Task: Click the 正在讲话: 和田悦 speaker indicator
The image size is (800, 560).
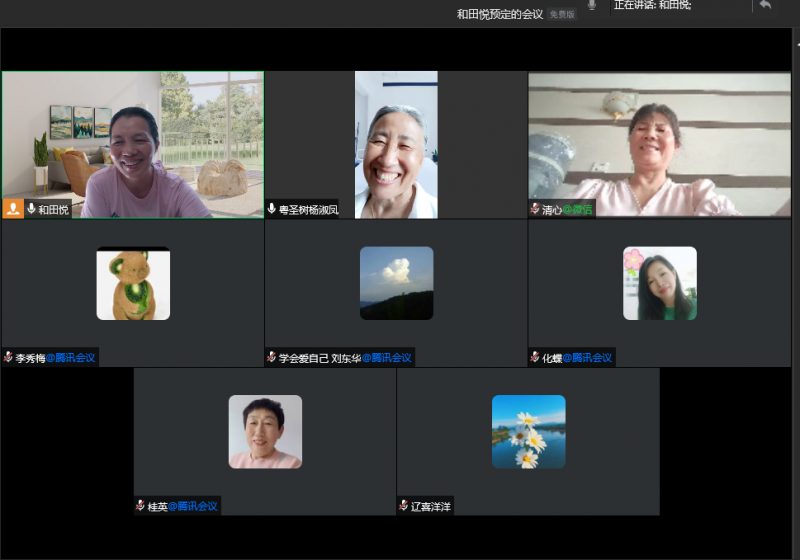Action: pos(652,5)
